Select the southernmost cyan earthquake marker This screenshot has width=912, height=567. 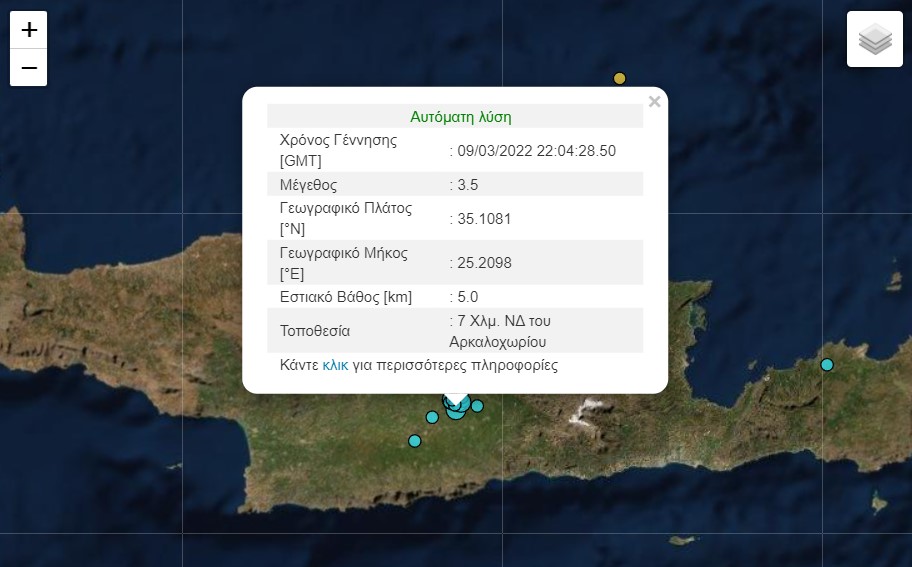pyautogui.click(x=414, y=441)
